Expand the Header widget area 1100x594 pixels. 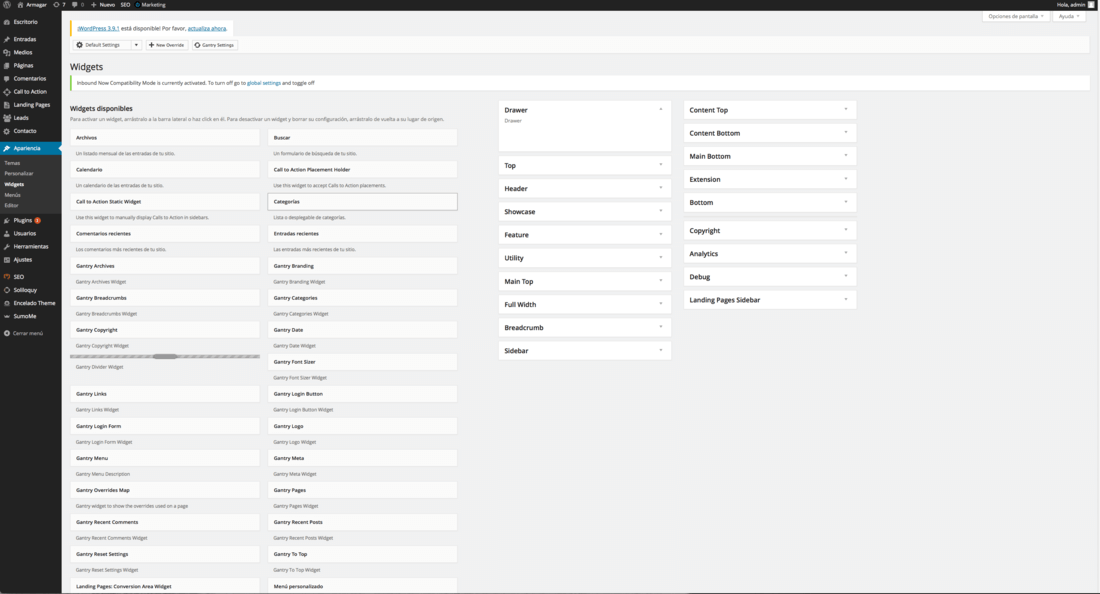660,188
